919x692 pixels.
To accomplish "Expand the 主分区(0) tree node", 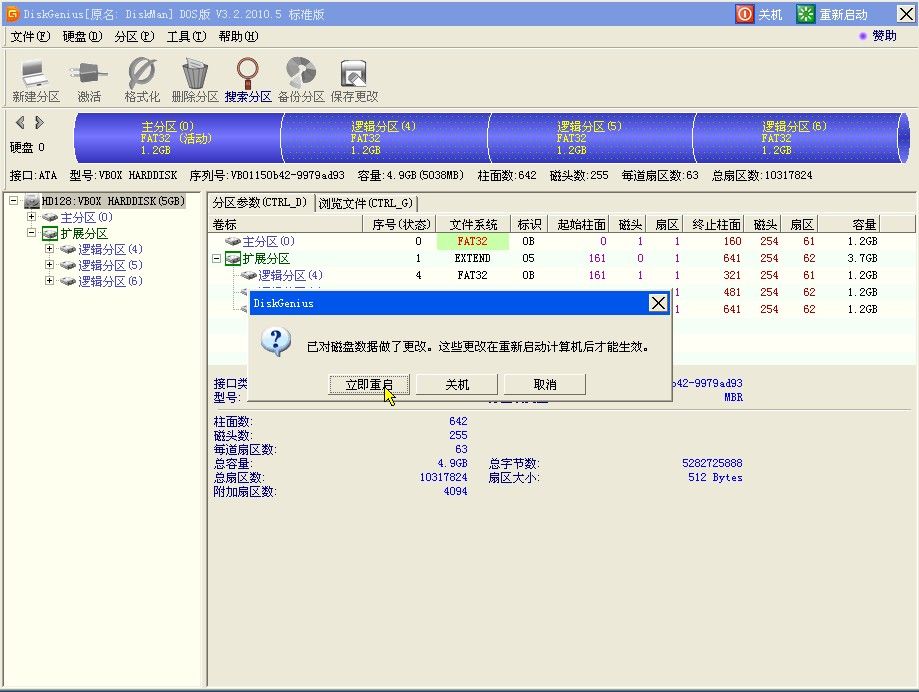I will coord(32,217).
